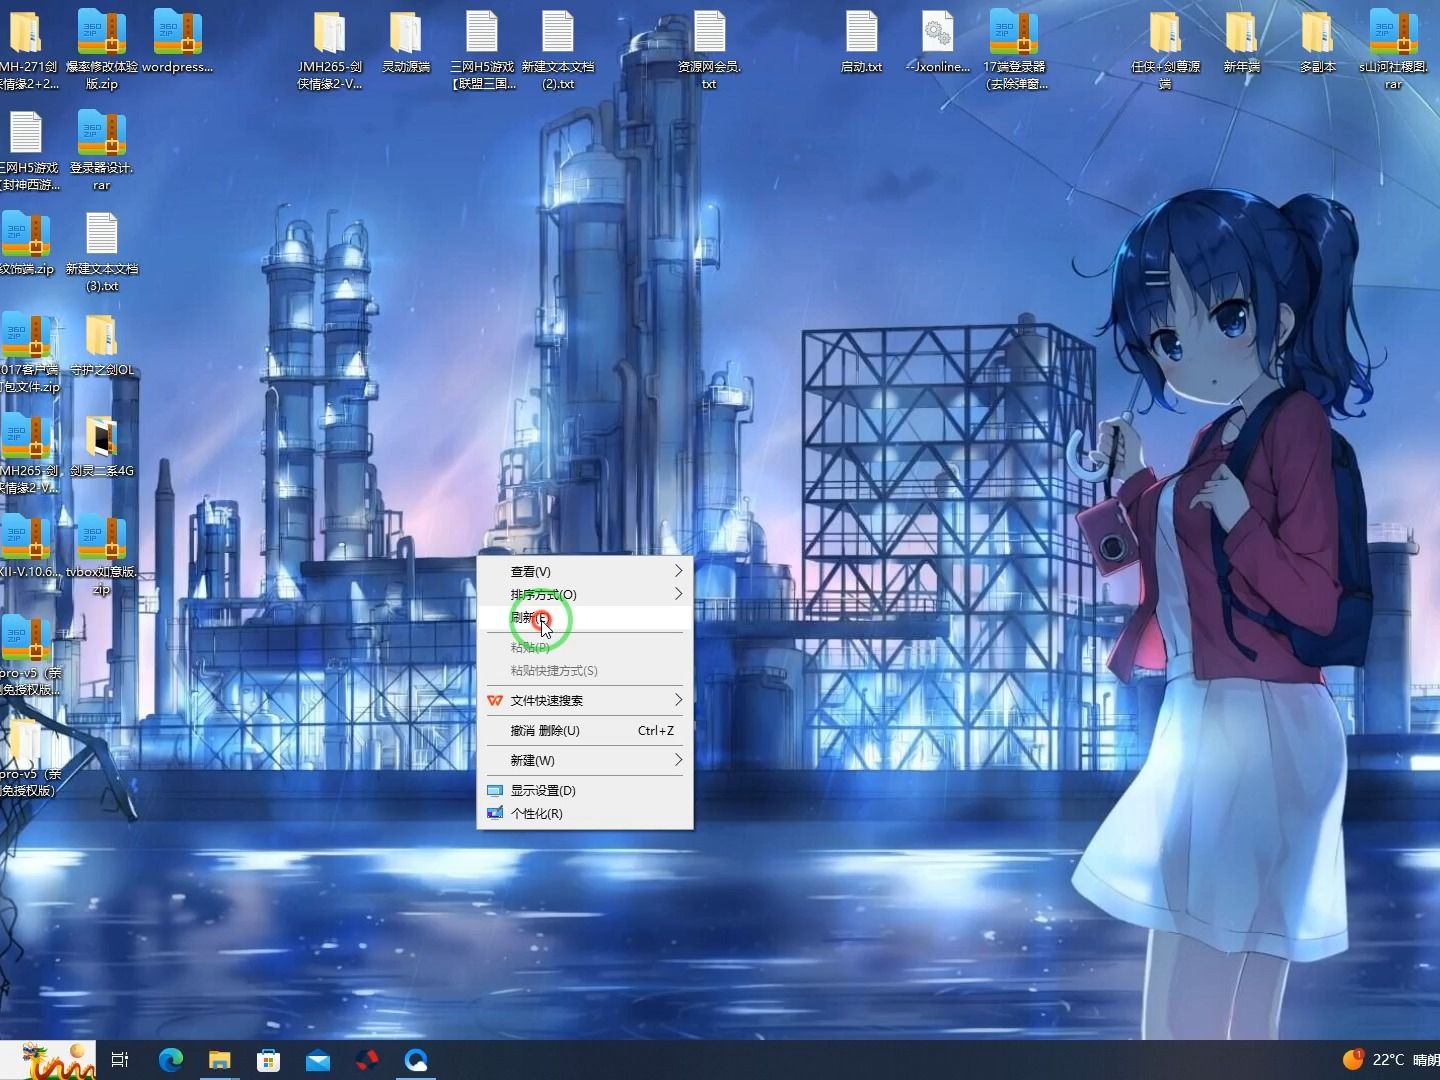The image size is (1440, 1080).
Task: Open Task View on the taskbar
Action: point(119,1060)
